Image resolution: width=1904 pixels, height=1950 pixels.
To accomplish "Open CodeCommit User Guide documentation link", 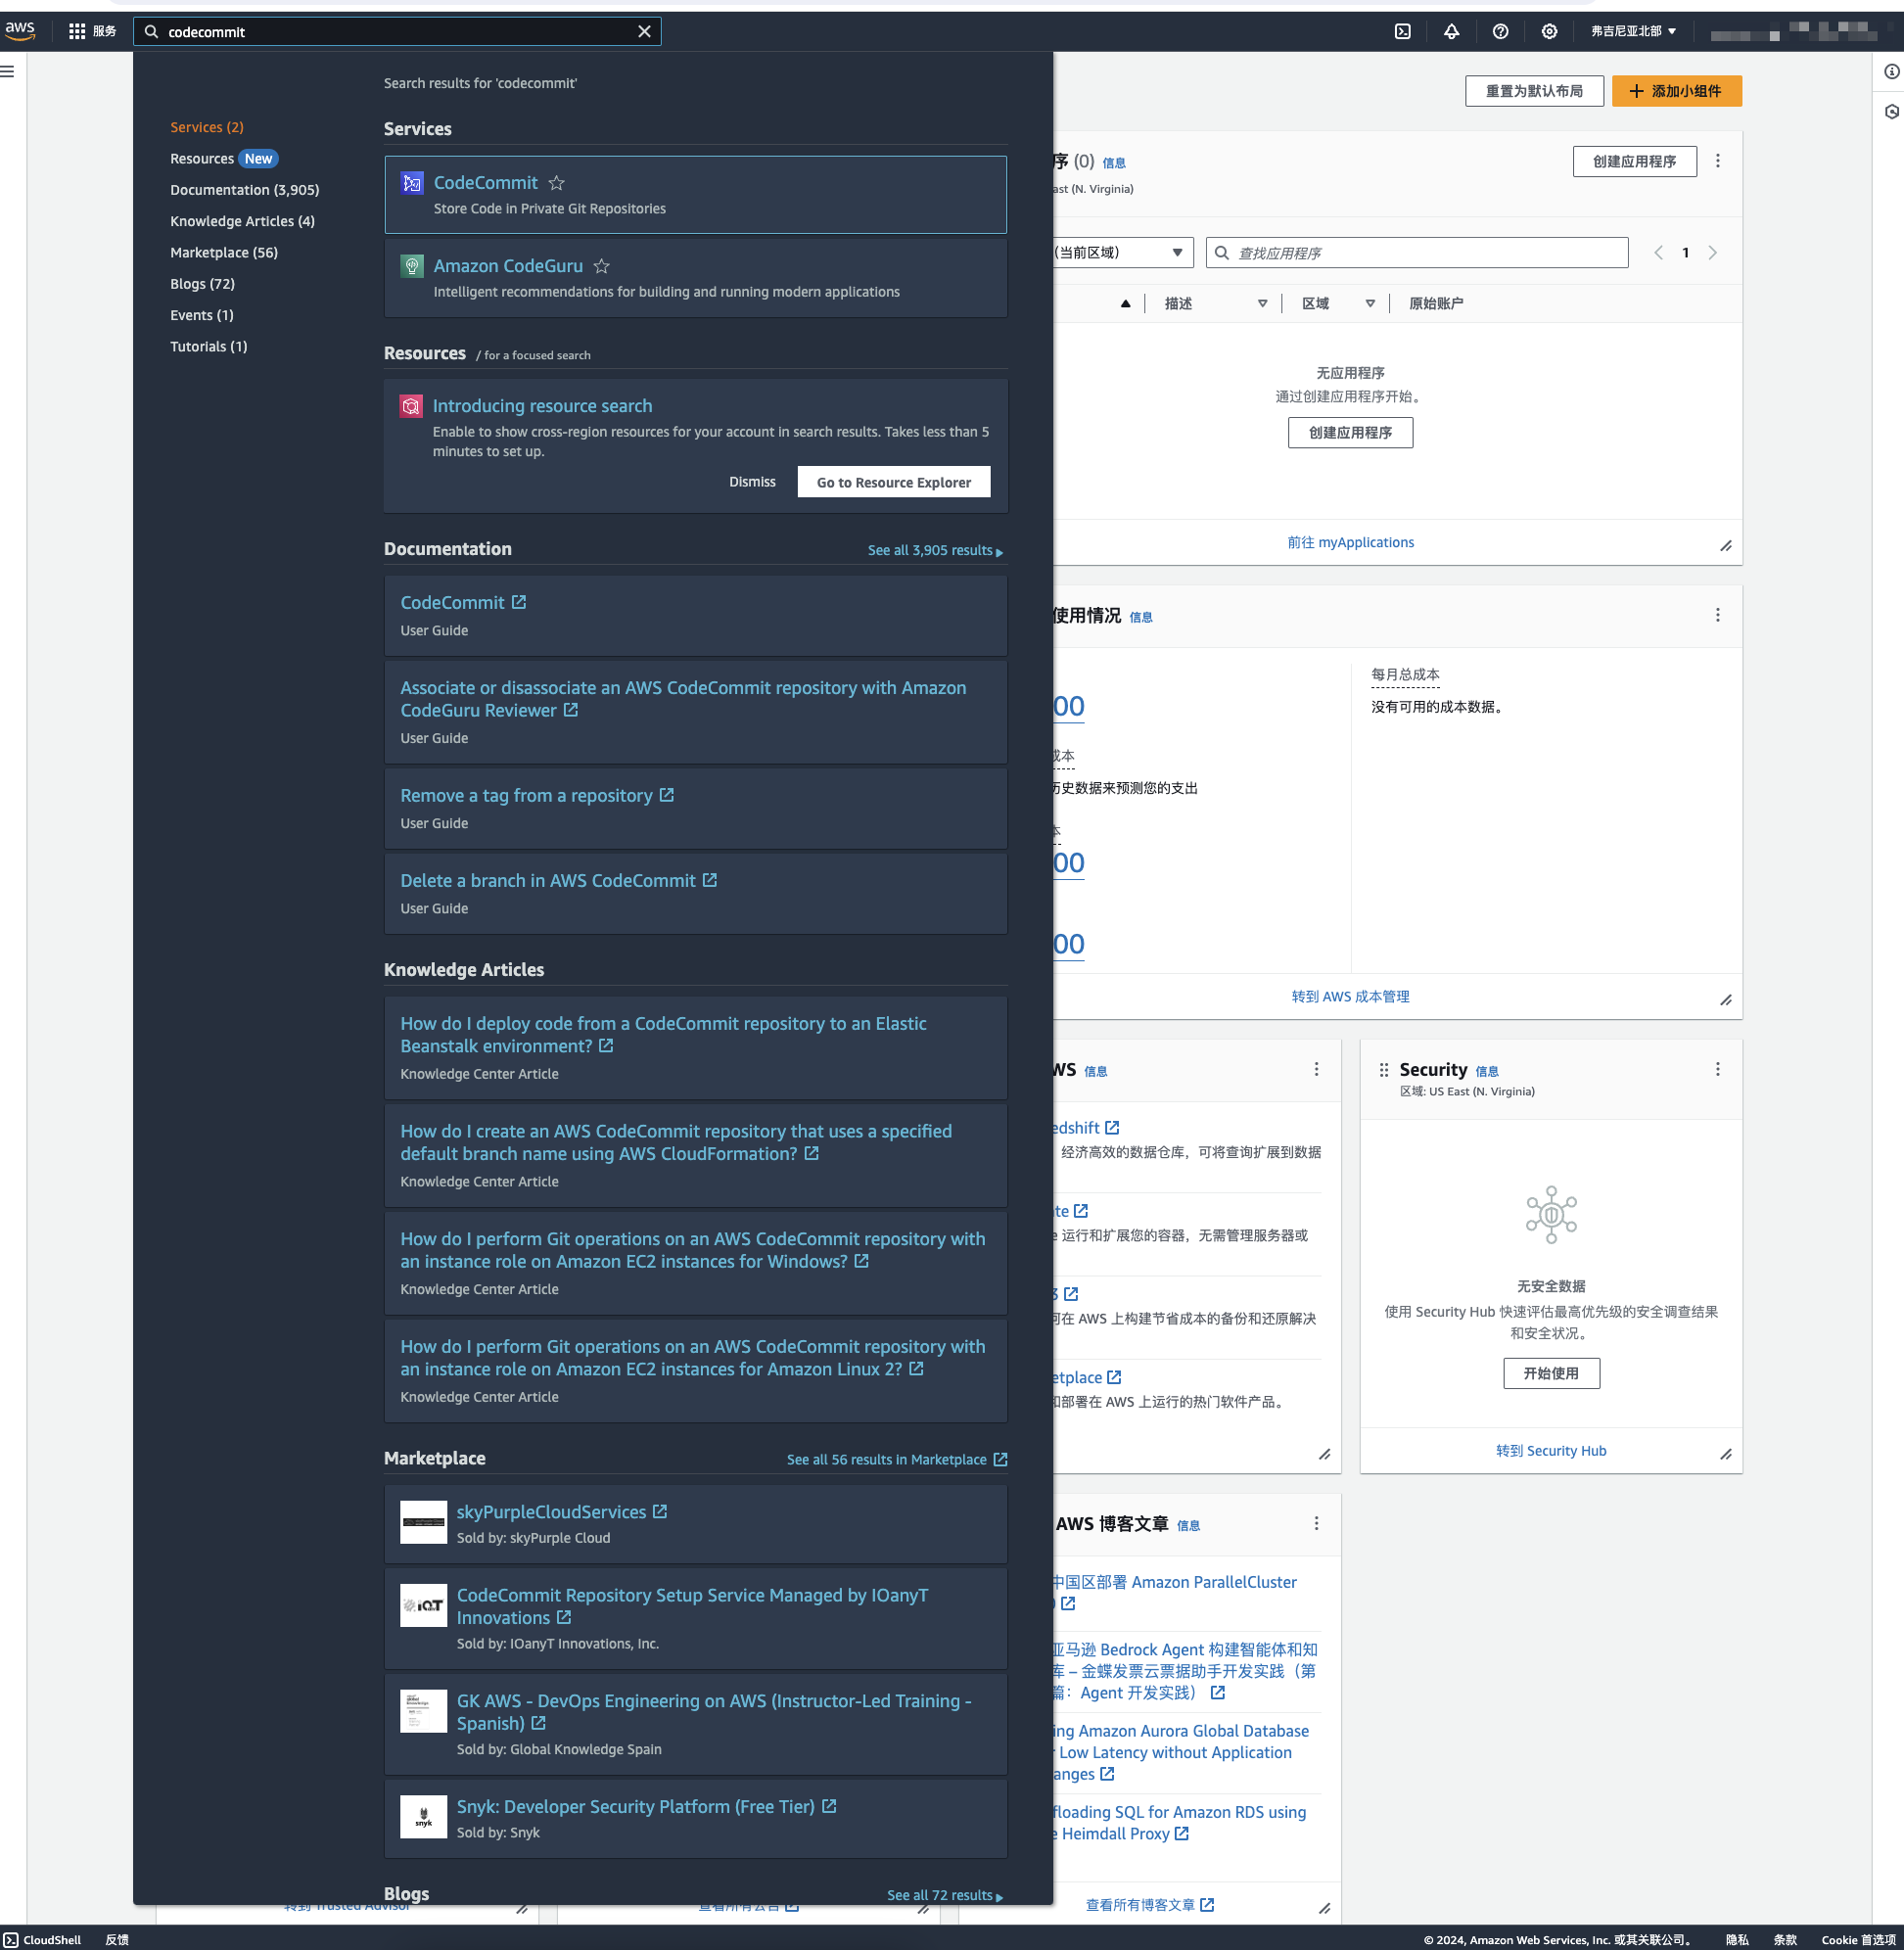I will [463, 603].
